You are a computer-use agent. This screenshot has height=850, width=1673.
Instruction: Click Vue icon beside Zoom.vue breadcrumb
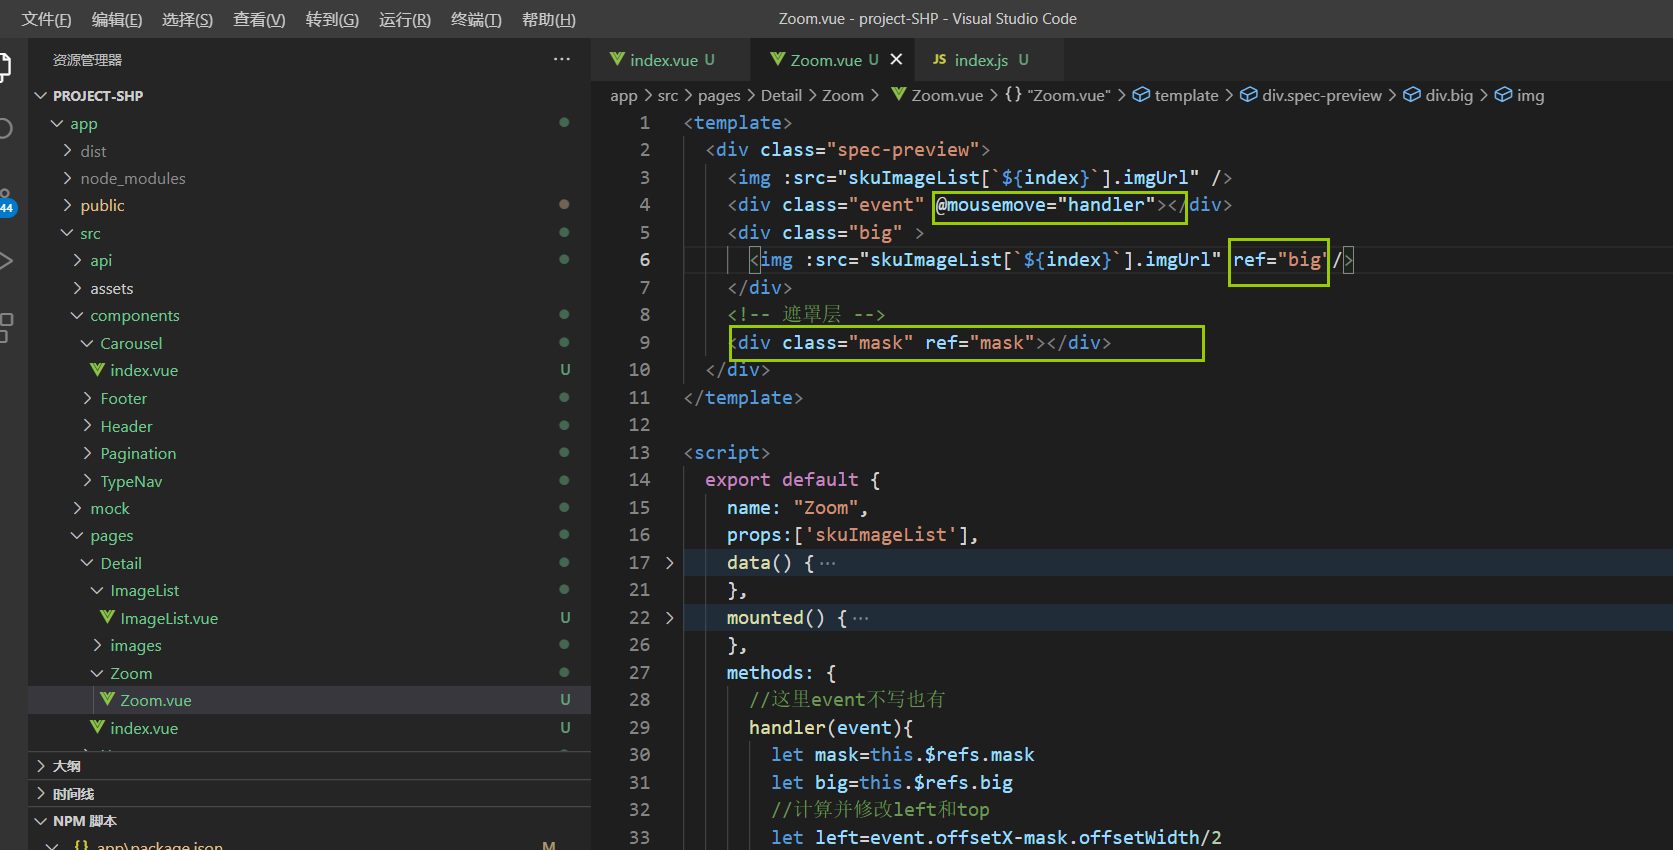899,95
